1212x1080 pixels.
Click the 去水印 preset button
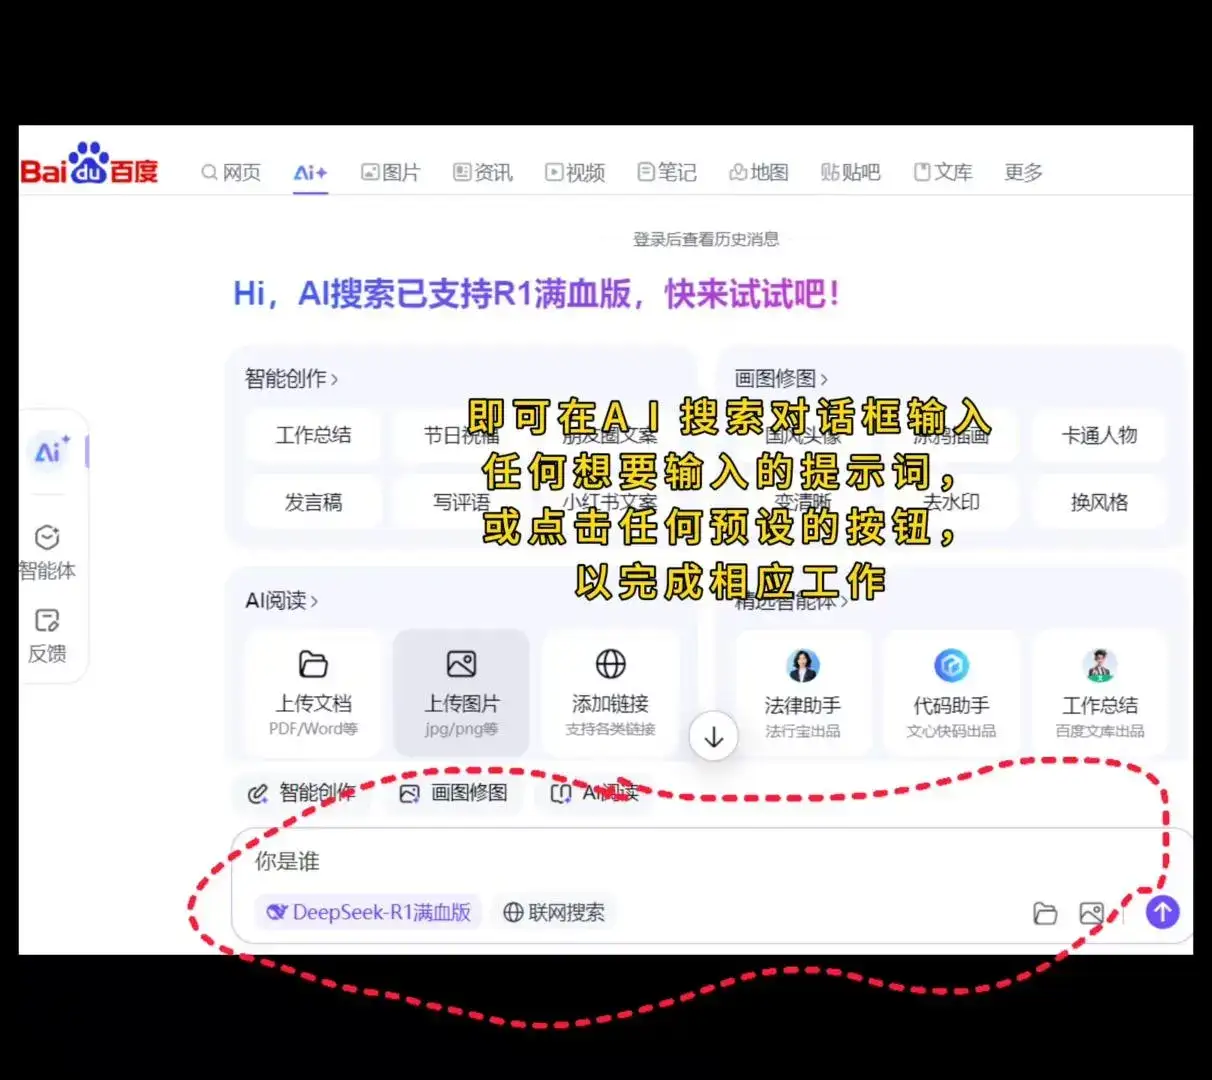[951, 503]
